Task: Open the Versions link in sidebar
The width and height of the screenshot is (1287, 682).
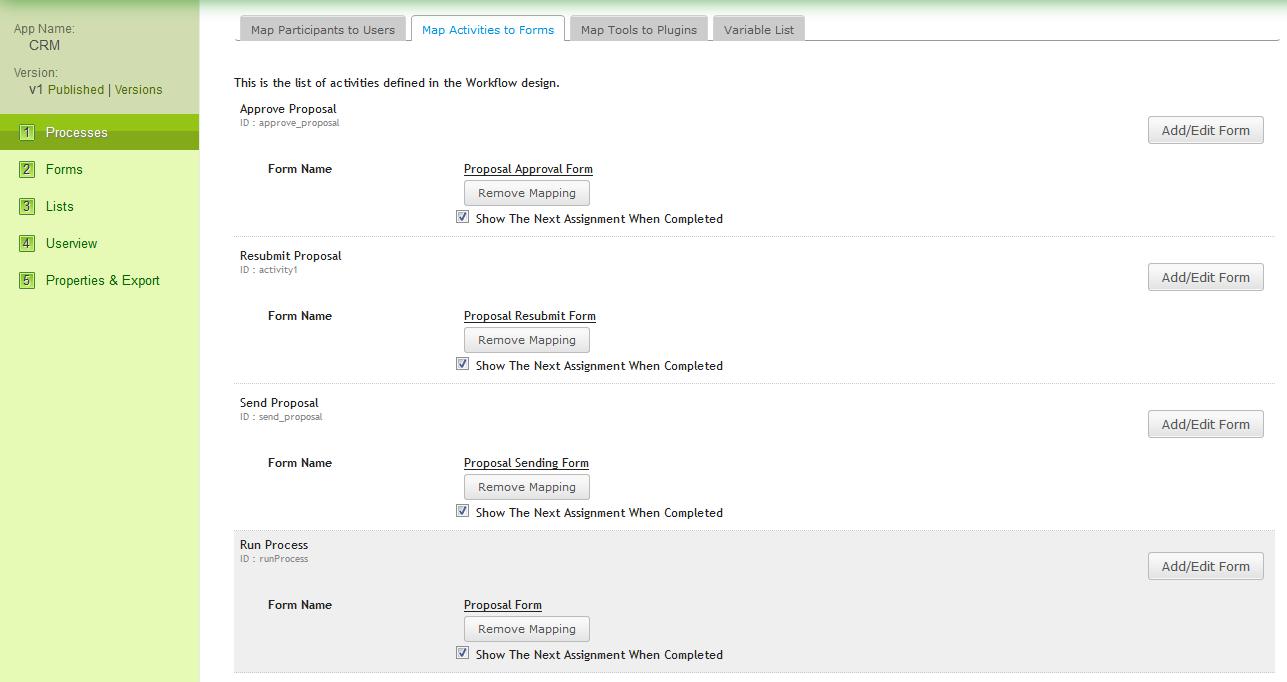Action: click(138, 89)
